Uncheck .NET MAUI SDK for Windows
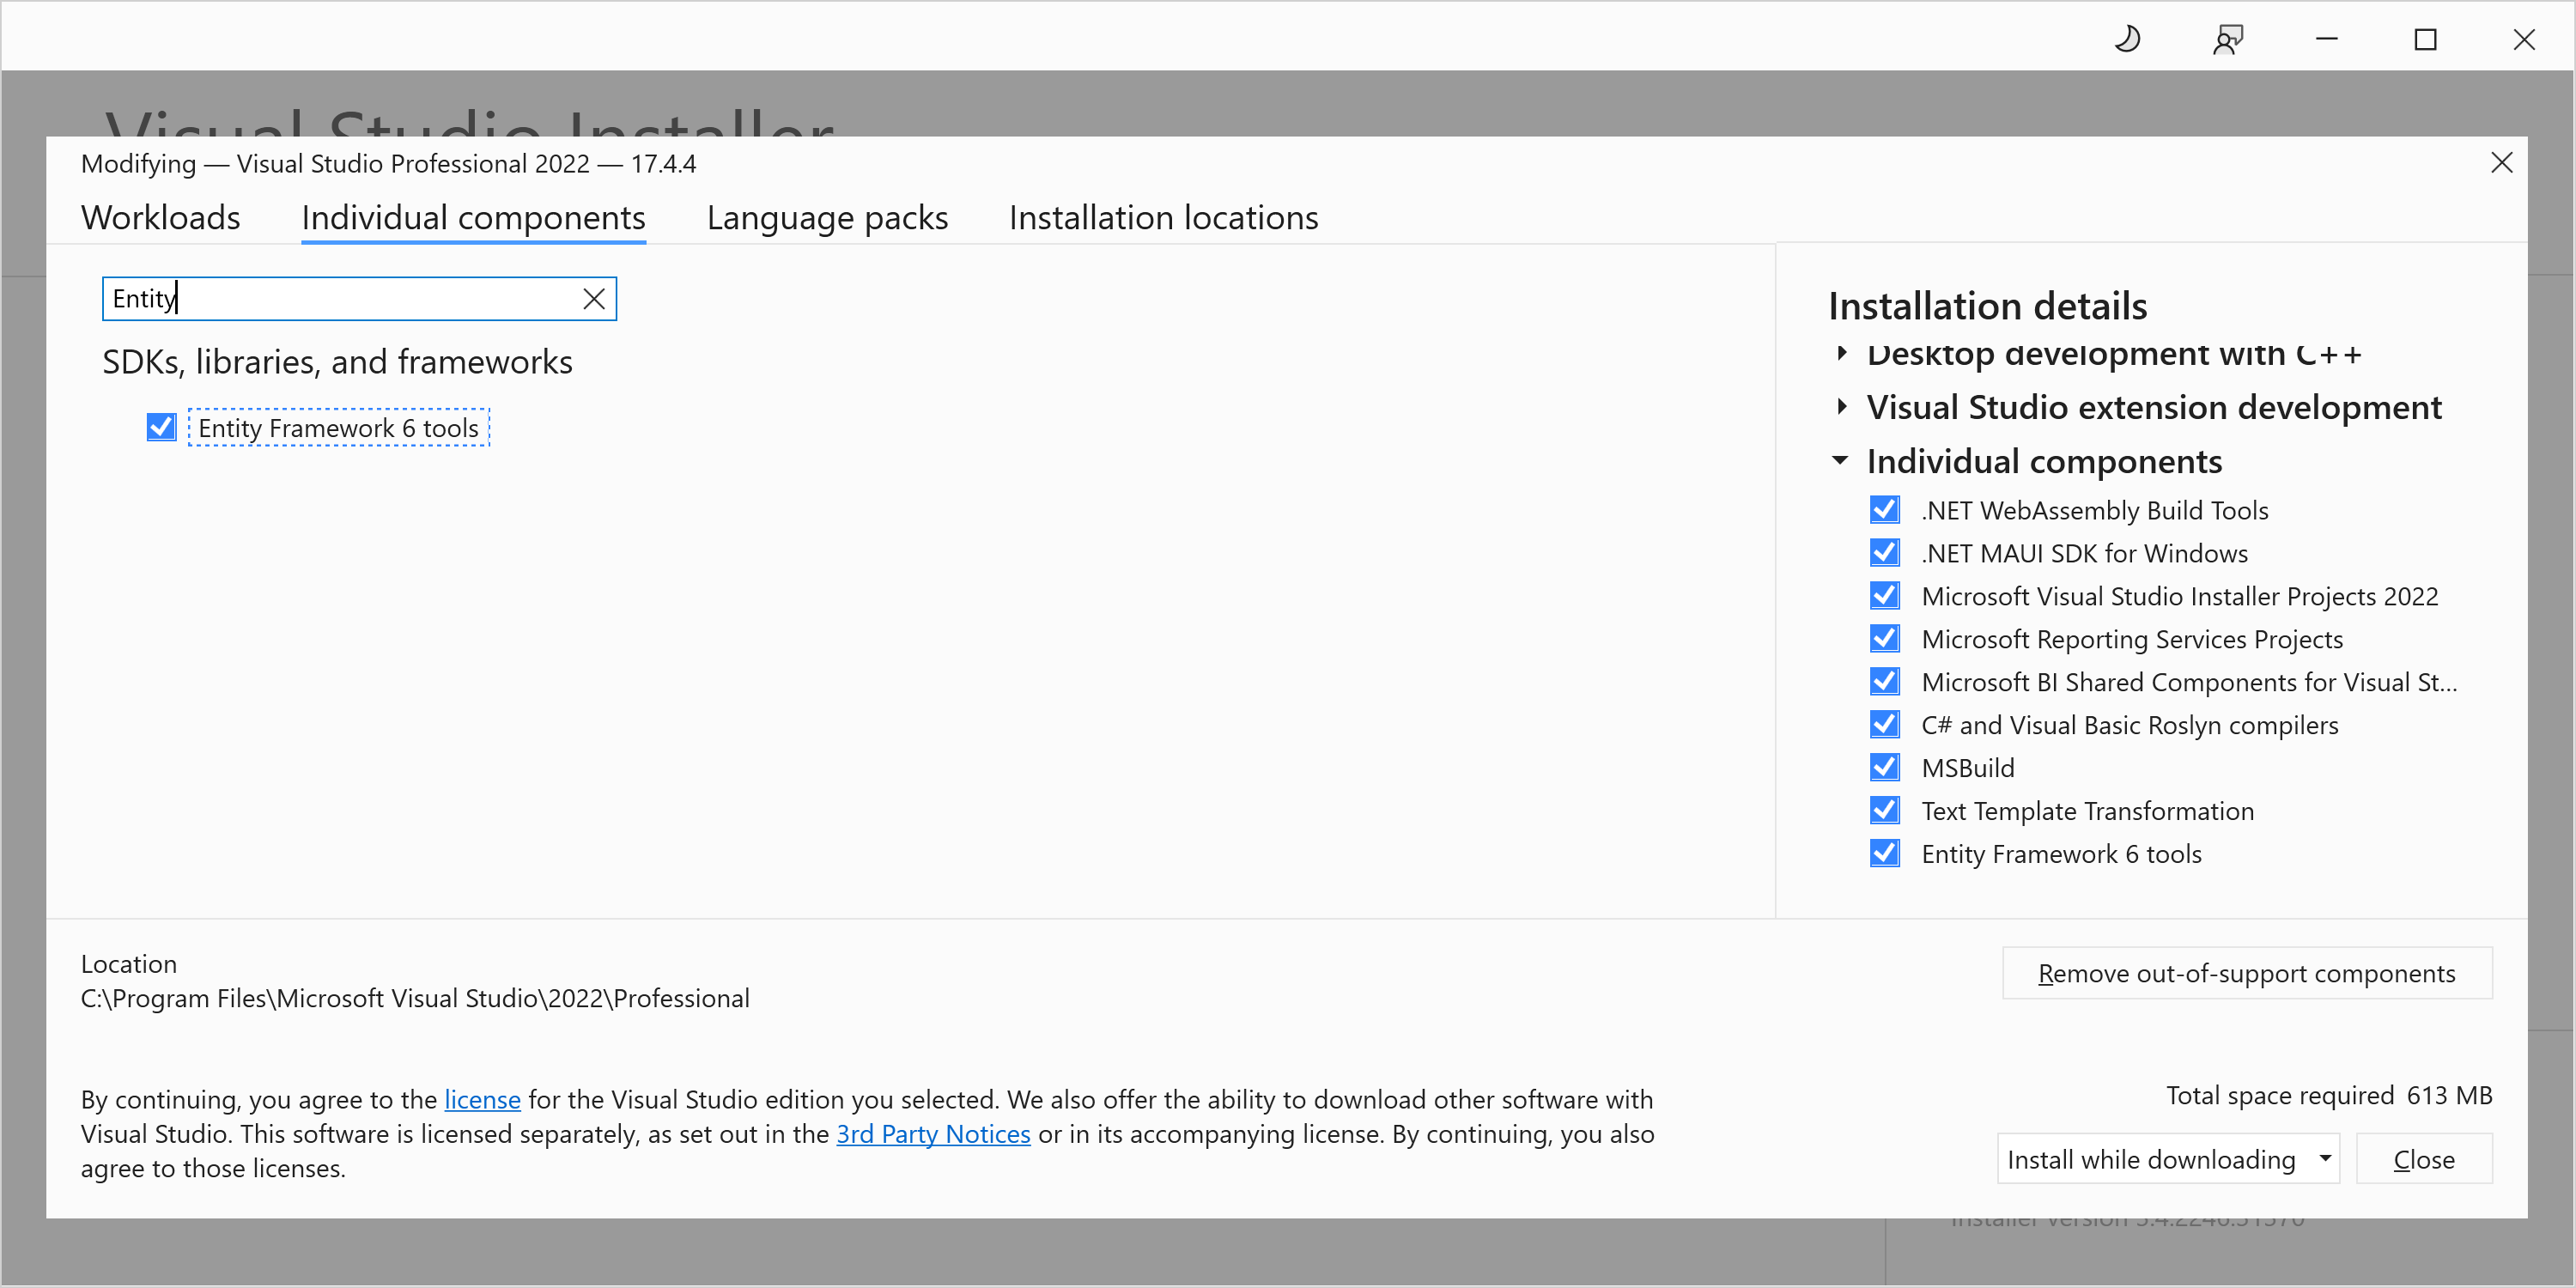This screenshot has width=2576, height=1288. pyautogui.click(x=1885, y=553)
